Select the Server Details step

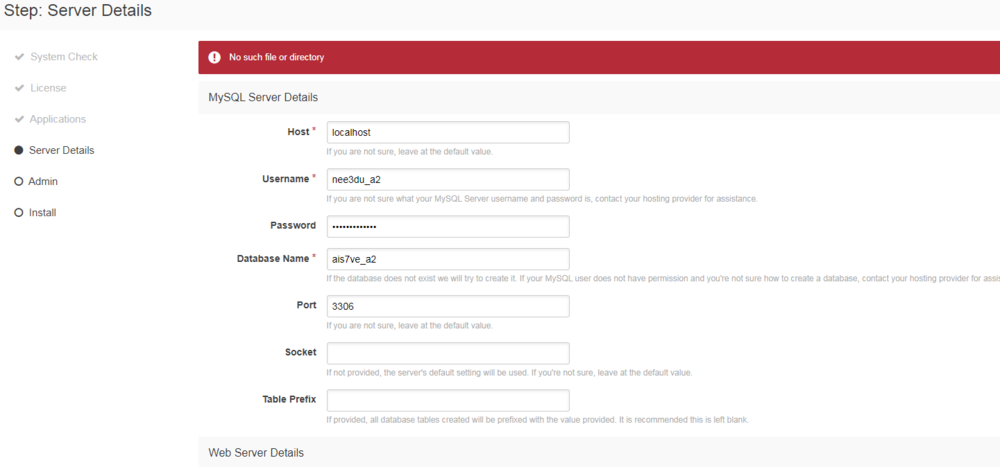[62, 150]
